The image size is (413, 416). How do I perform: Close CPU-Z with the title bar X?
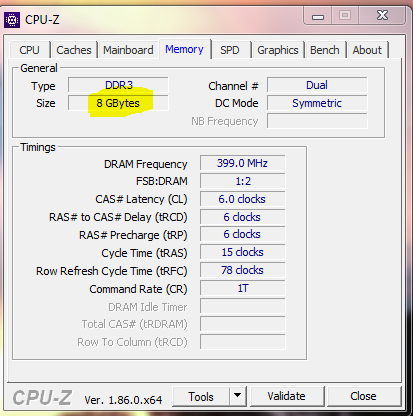click(x=382, y=15)
